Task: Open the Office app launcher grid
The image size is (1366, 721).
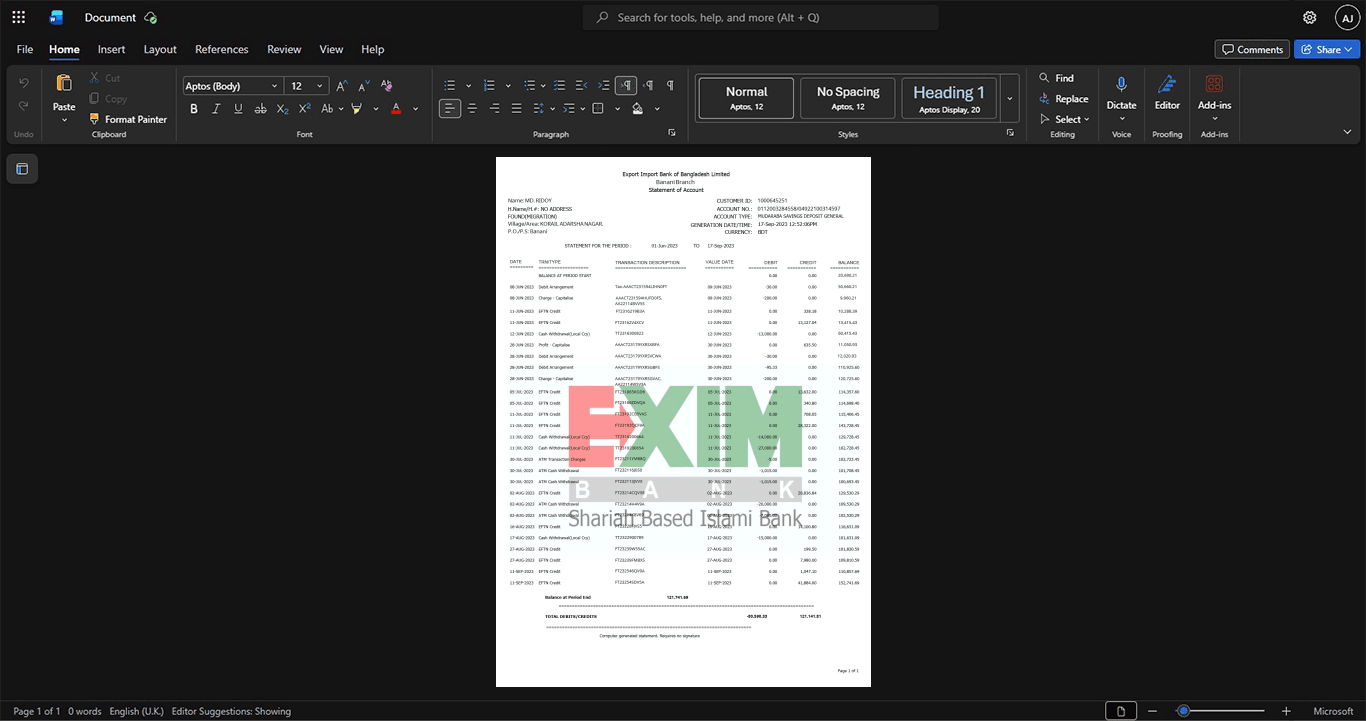Action: [18, 17]
